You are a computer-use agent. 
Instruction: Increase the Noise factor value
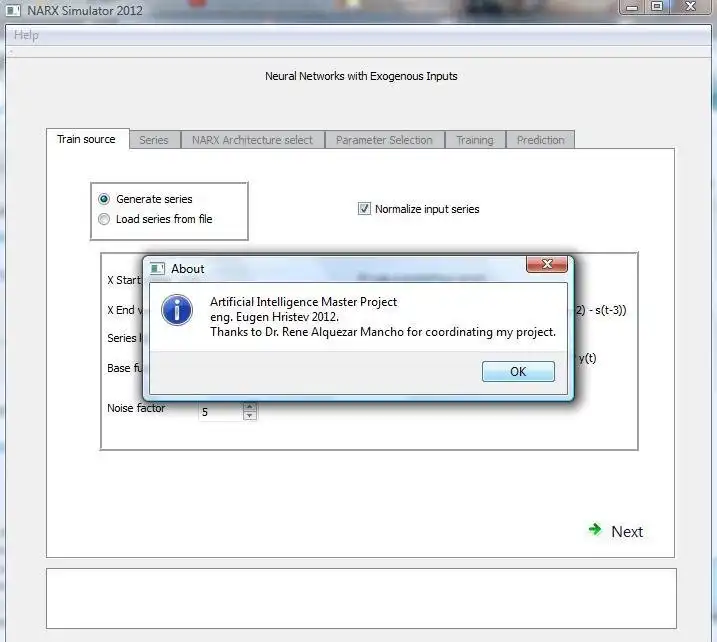point(250,407)
